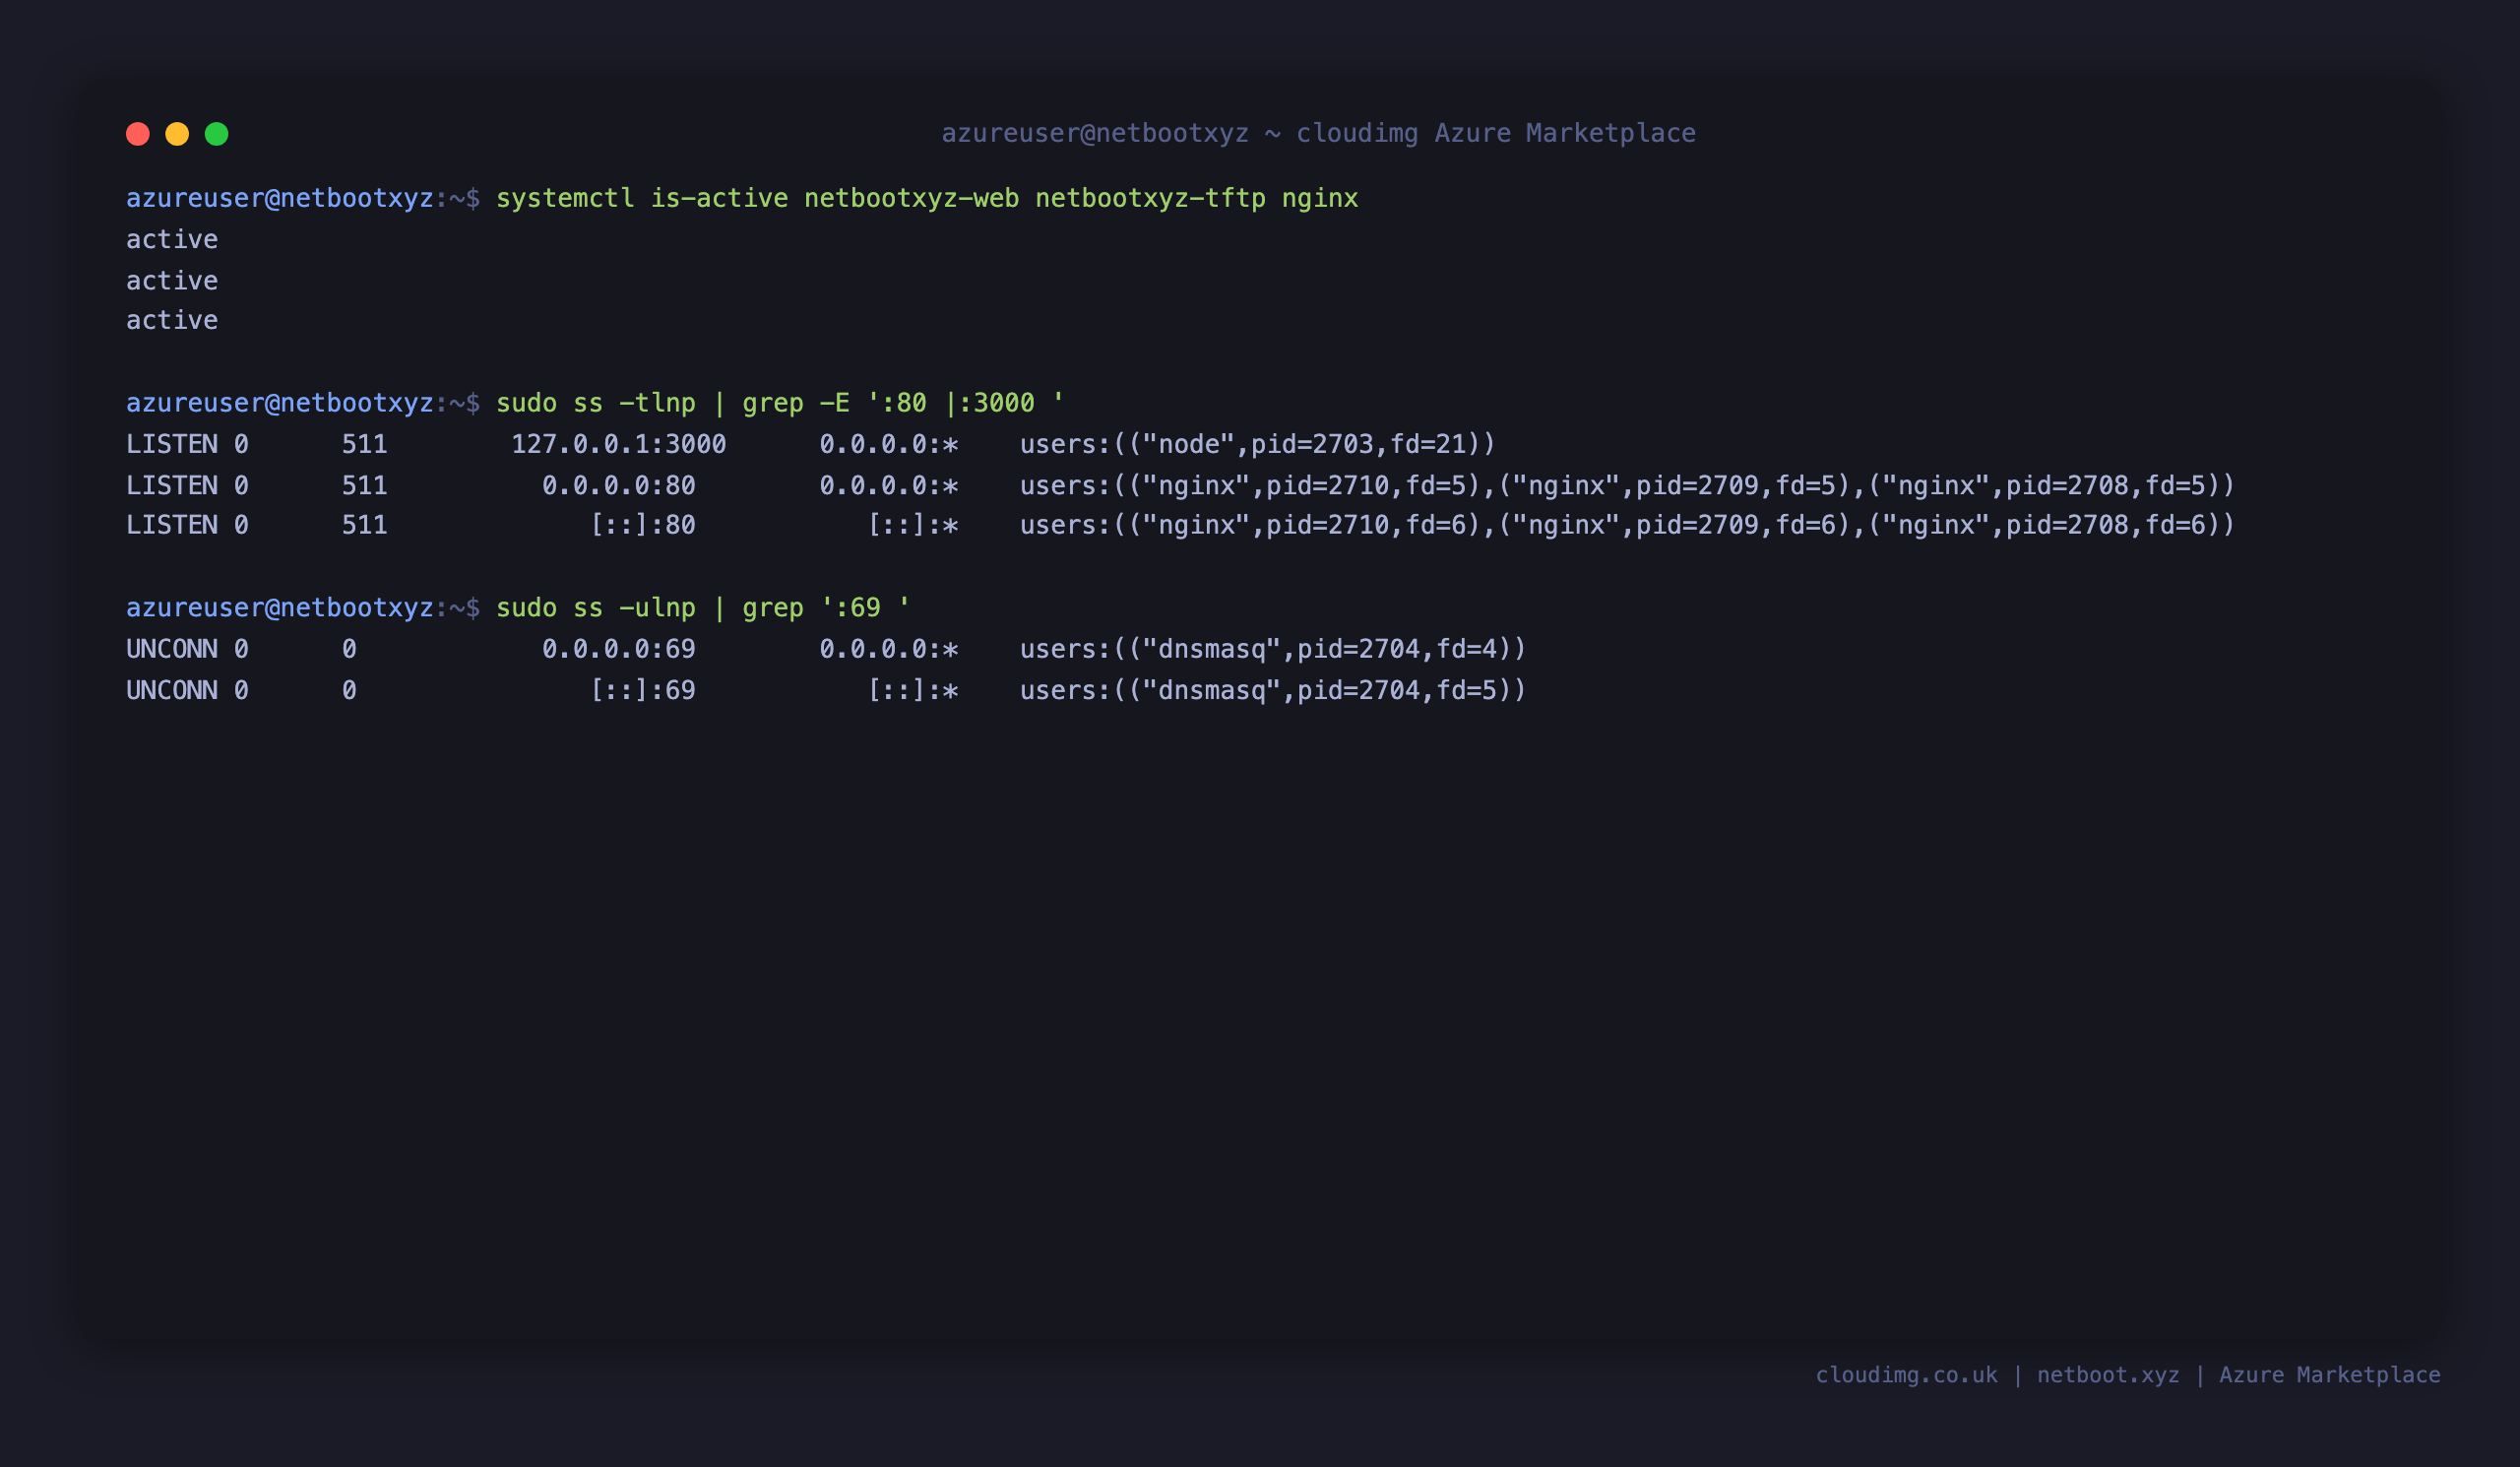Click the red close window dot

138,134
